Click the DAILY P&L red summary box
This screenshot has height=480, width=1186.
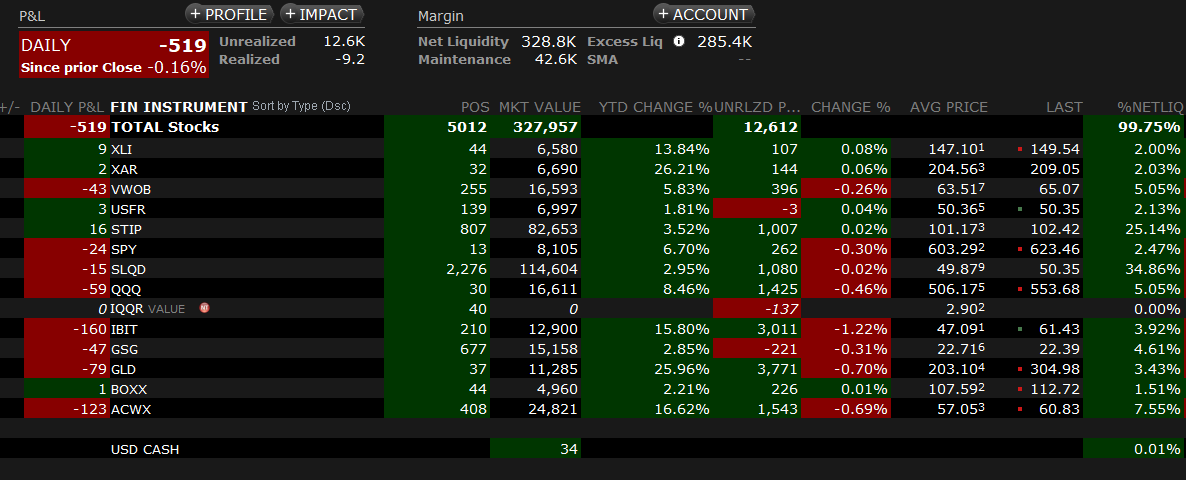tap(113, 54)
